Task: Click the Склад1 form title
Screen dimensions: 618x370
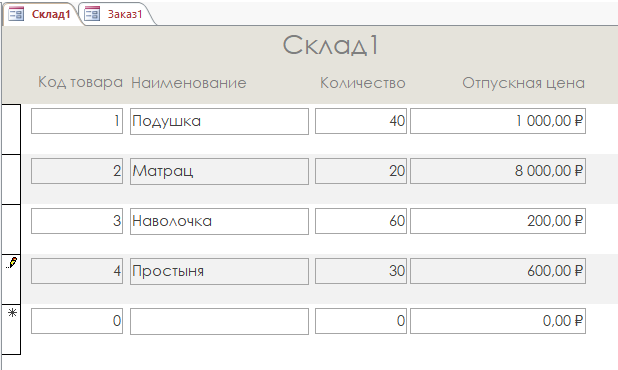Action: 330,45
